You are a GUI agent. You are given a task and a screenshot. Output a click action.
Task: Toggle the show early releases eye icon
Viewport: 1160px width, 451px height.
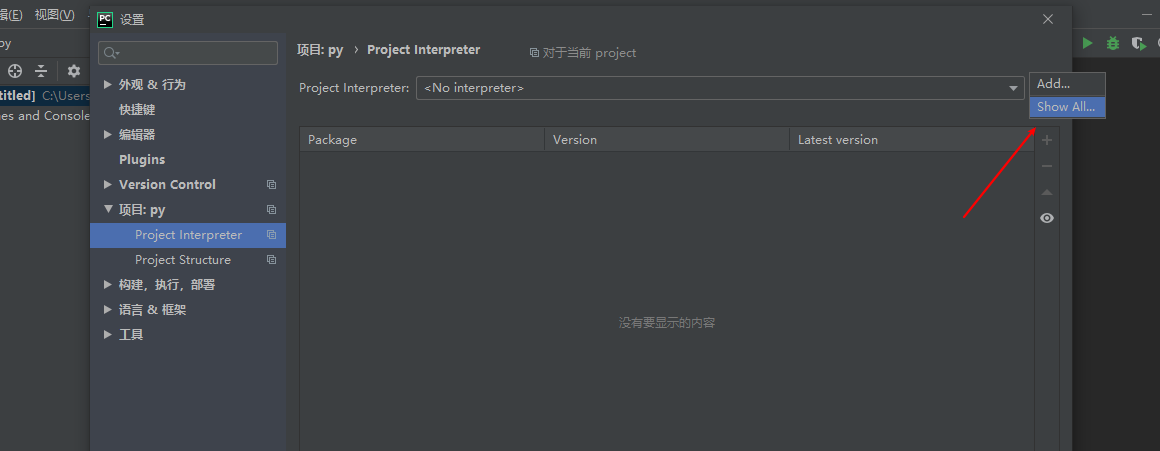pos(1047,218)
